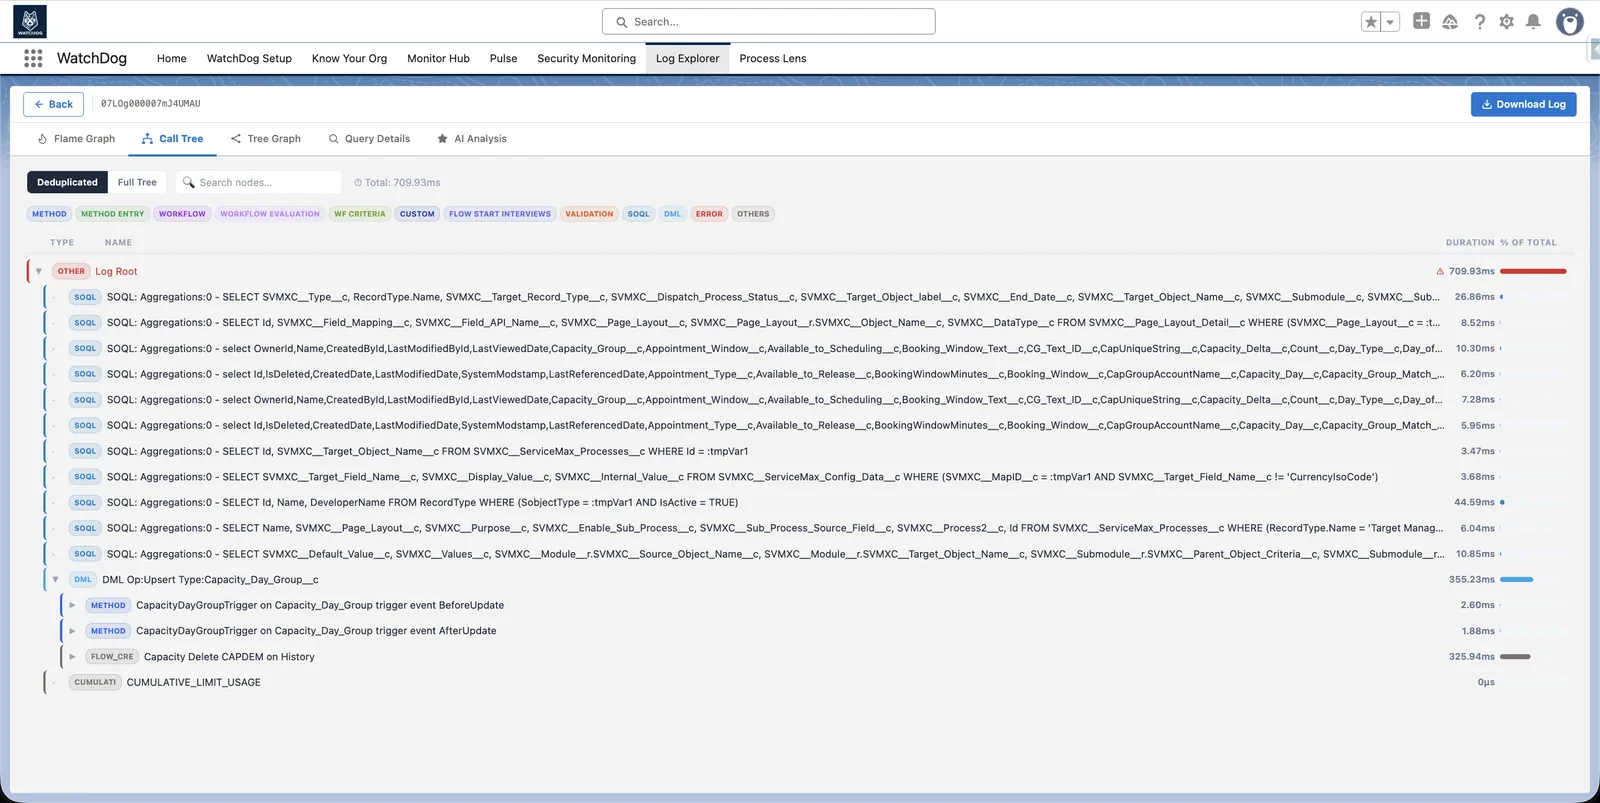This screenshot has width=1600, height=803.
Task: Open the favorites star icon
Action: pos(1371,22)
